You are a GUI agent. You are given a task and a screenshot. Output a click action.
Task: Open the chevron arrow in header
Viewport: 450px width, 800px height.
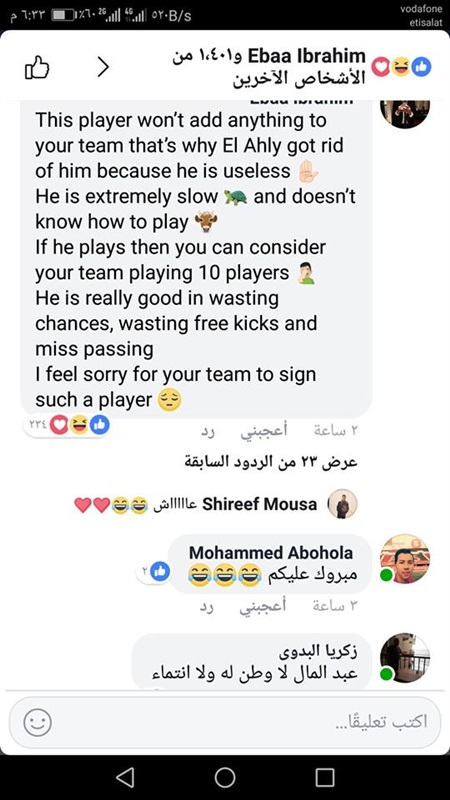(104, 67)
